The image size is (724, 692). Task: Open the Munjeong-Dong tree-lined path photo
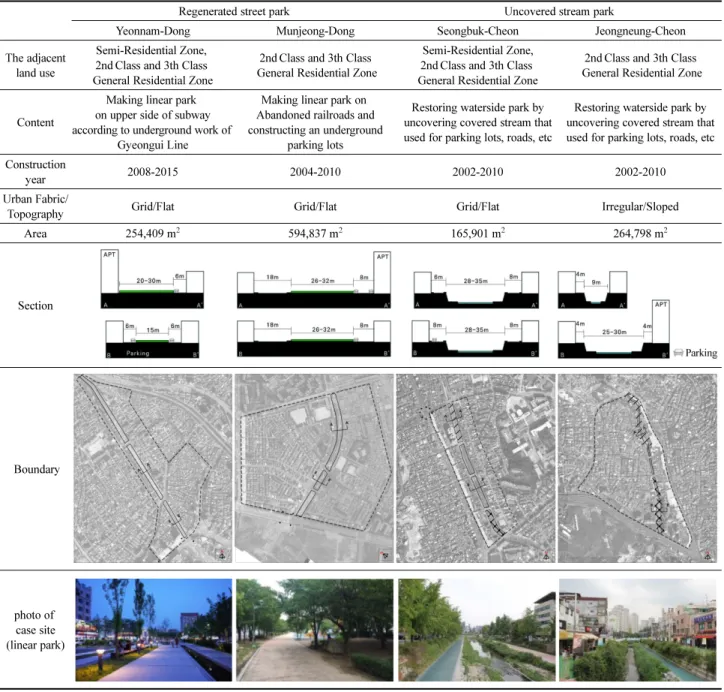315,630
